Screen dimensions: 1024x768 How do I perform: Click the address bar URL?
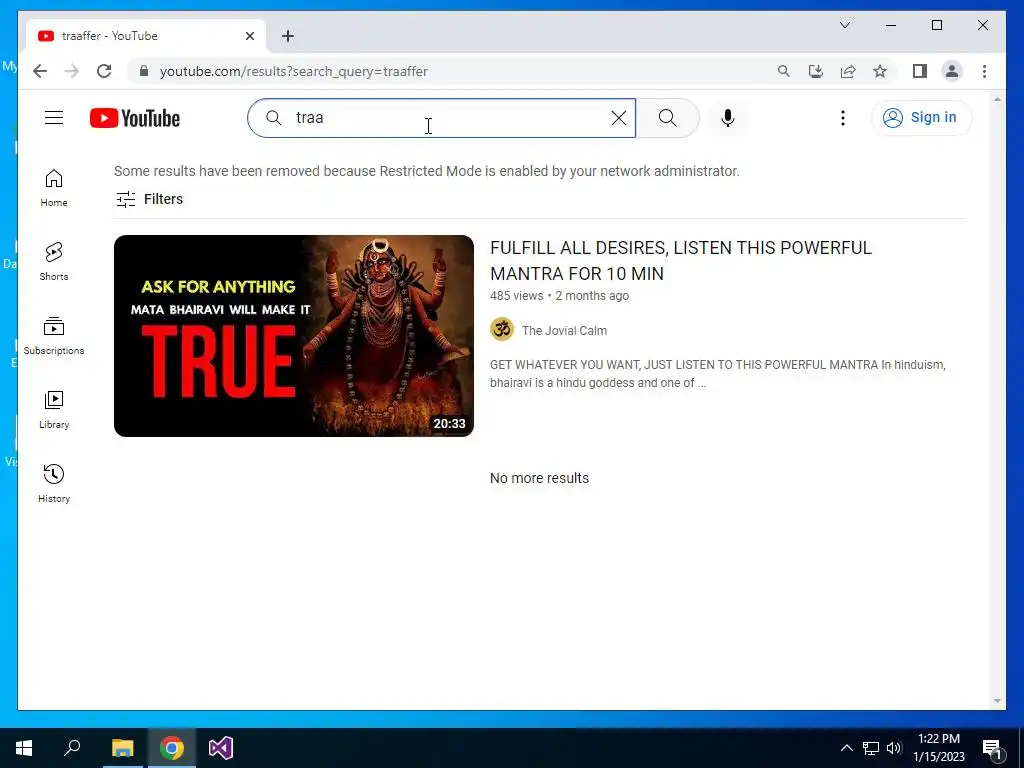click(294, 71)
